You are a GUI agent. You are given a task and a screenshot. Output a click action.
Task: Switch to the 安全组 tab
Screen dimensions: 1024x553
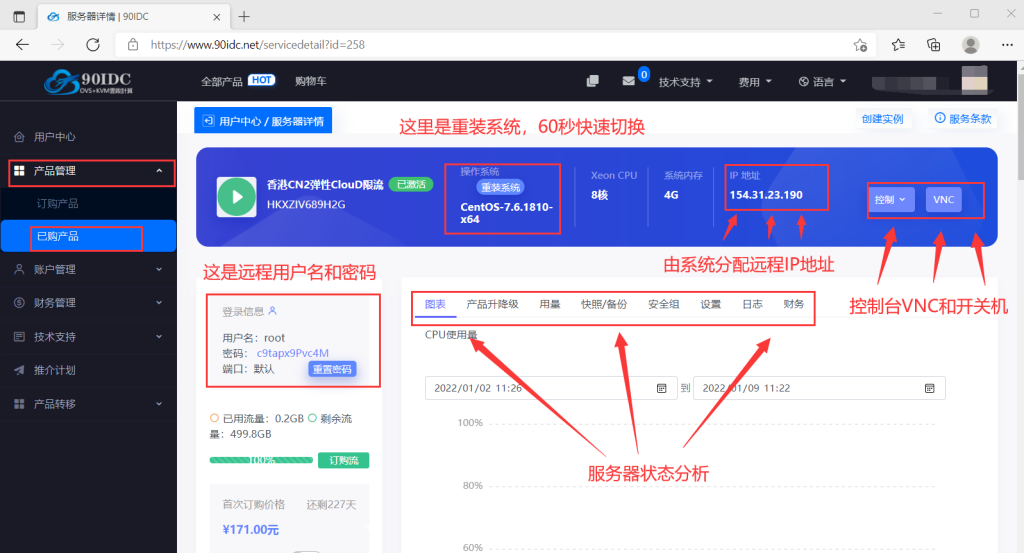664,304
